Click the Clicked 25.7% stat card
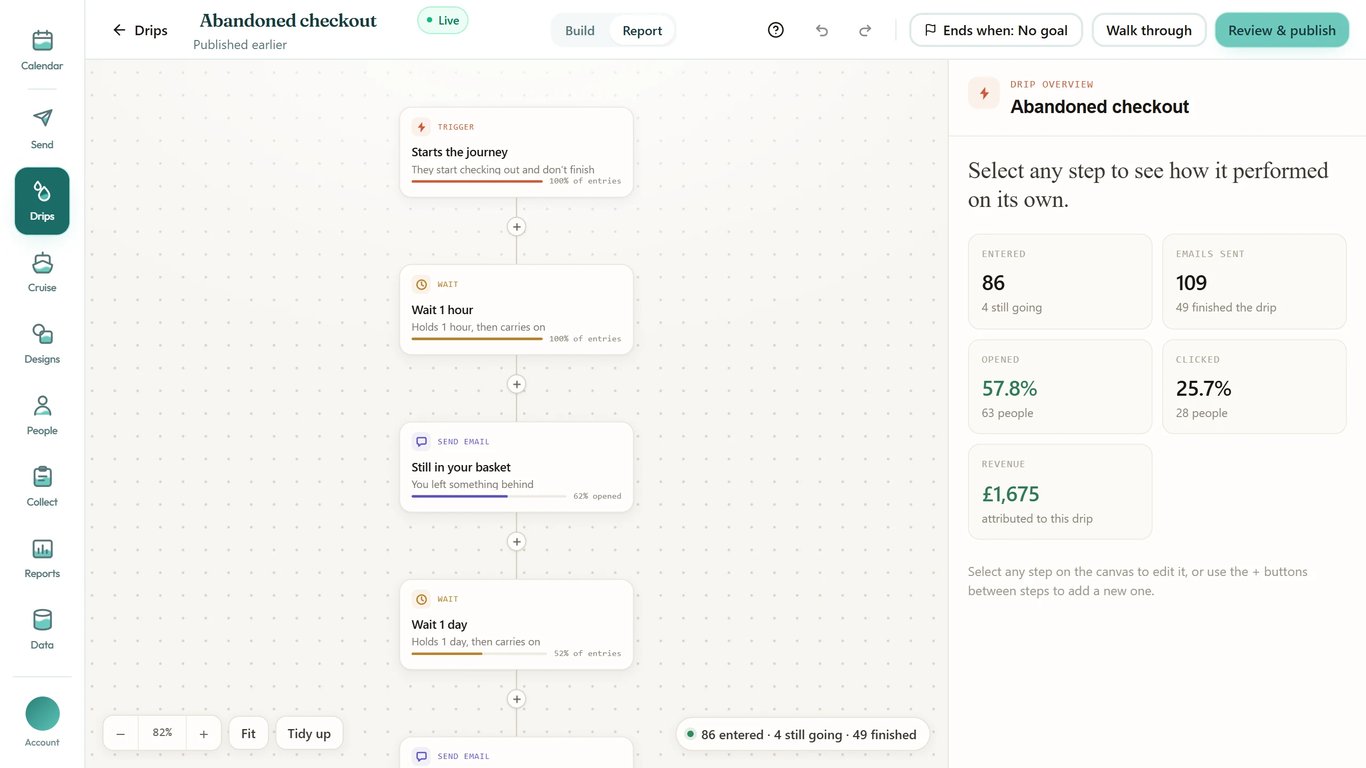 click(x=1254, y=387)
